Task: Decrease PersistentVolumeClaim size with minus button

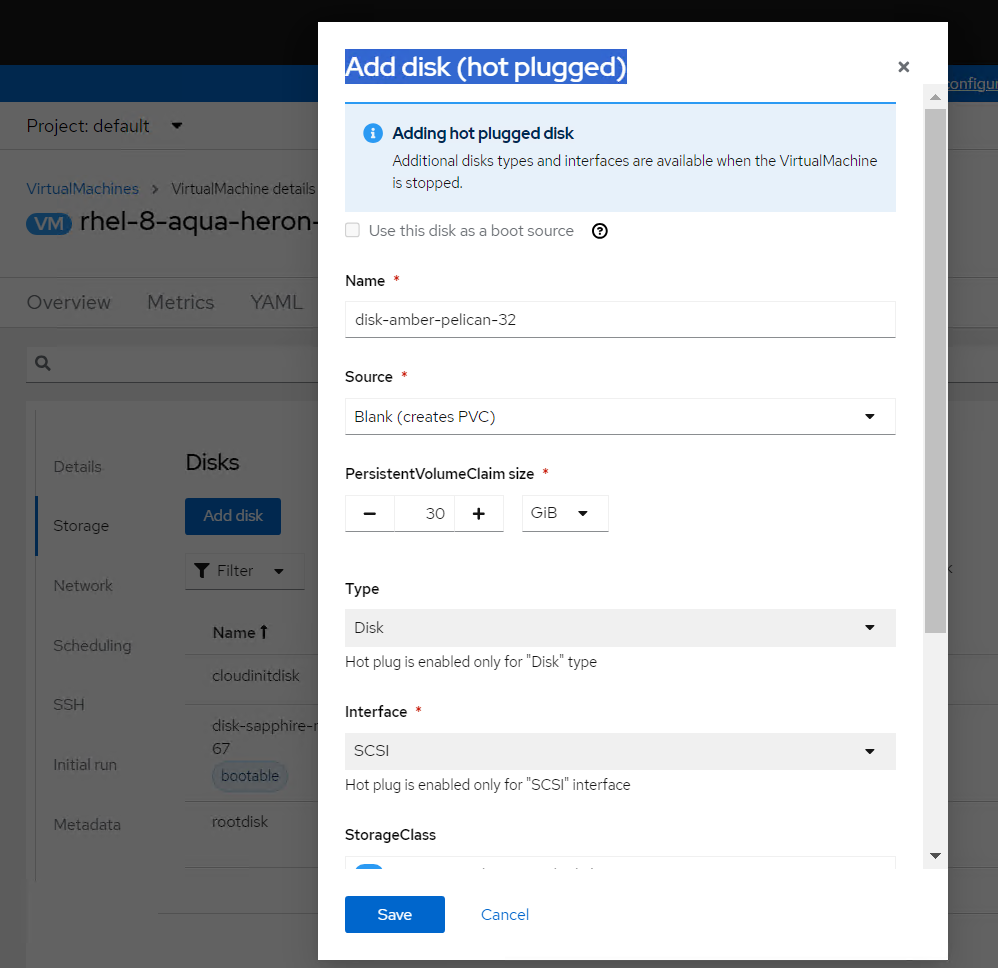Action: (x=370, y=513)
